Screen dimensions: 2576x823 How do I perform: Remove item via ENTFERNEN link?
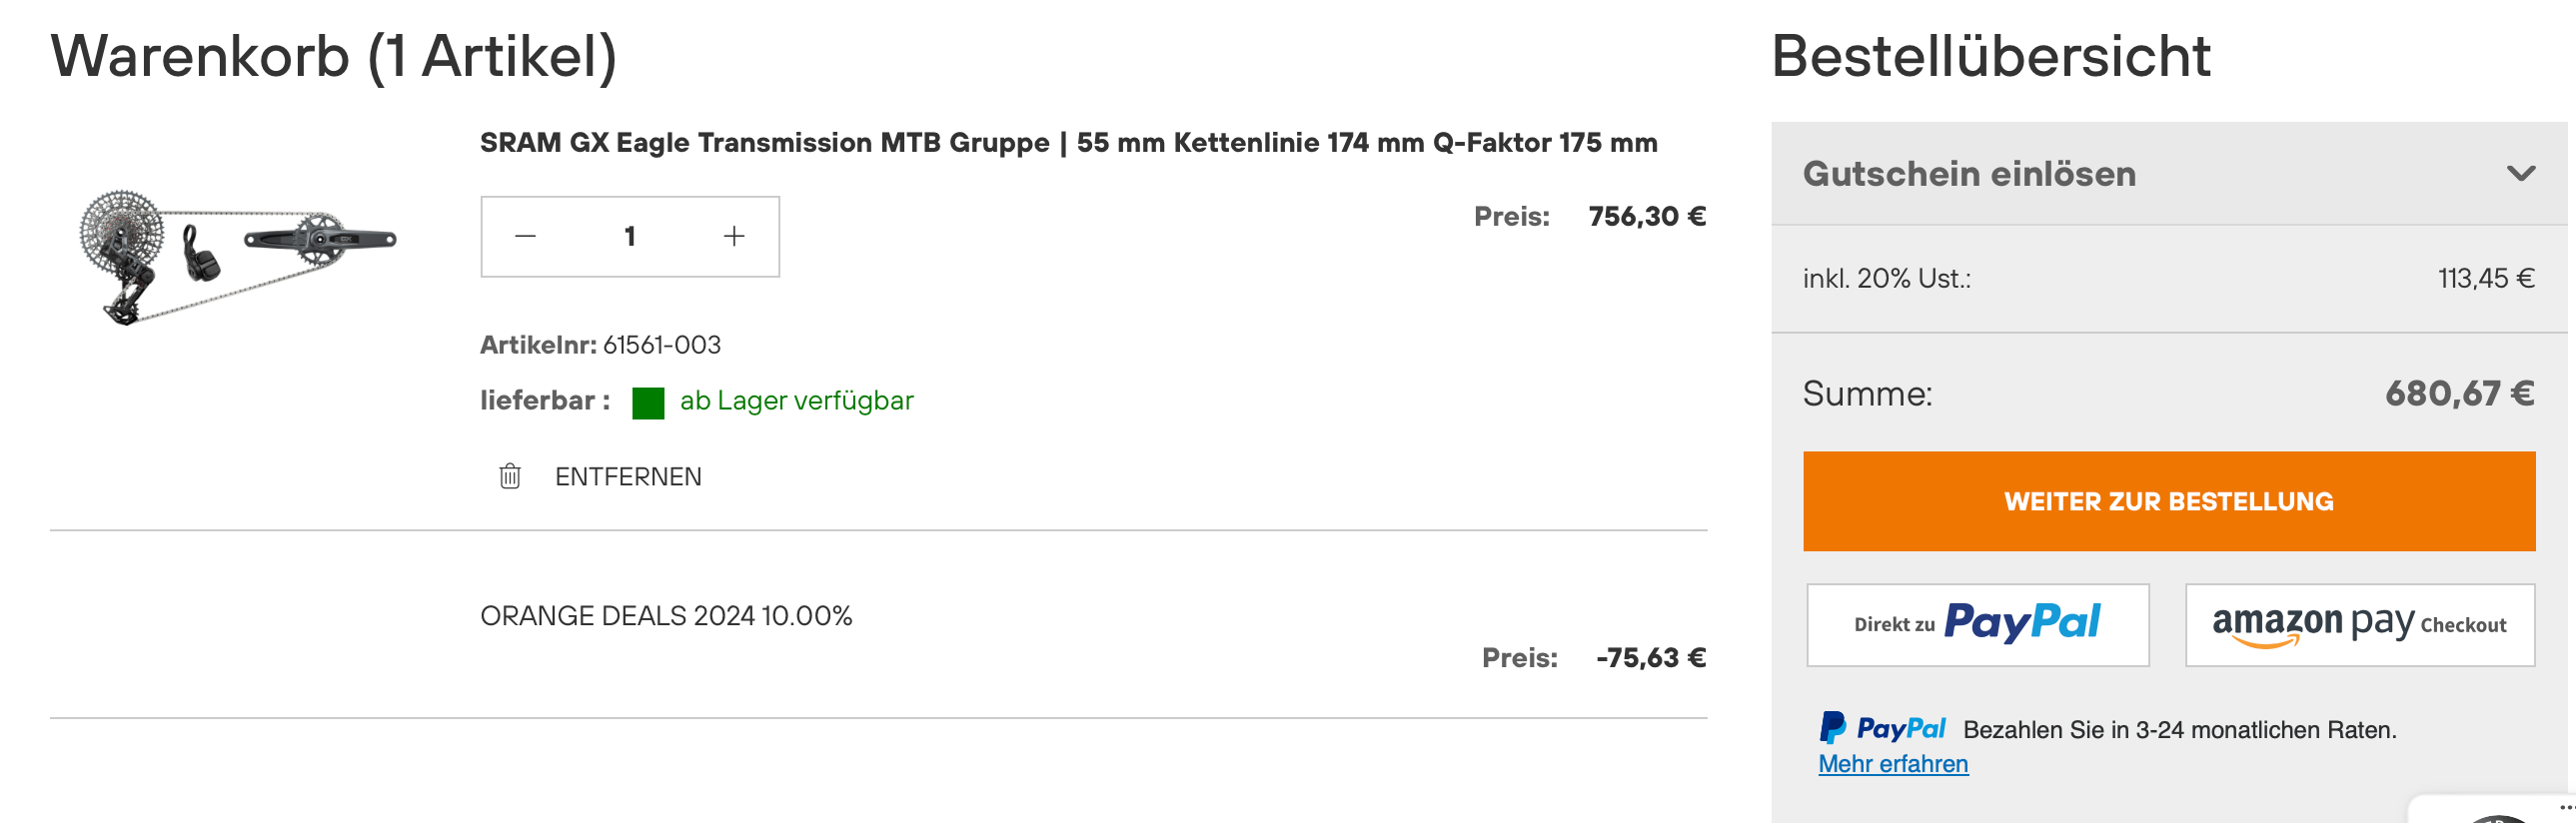click(628, 477)
